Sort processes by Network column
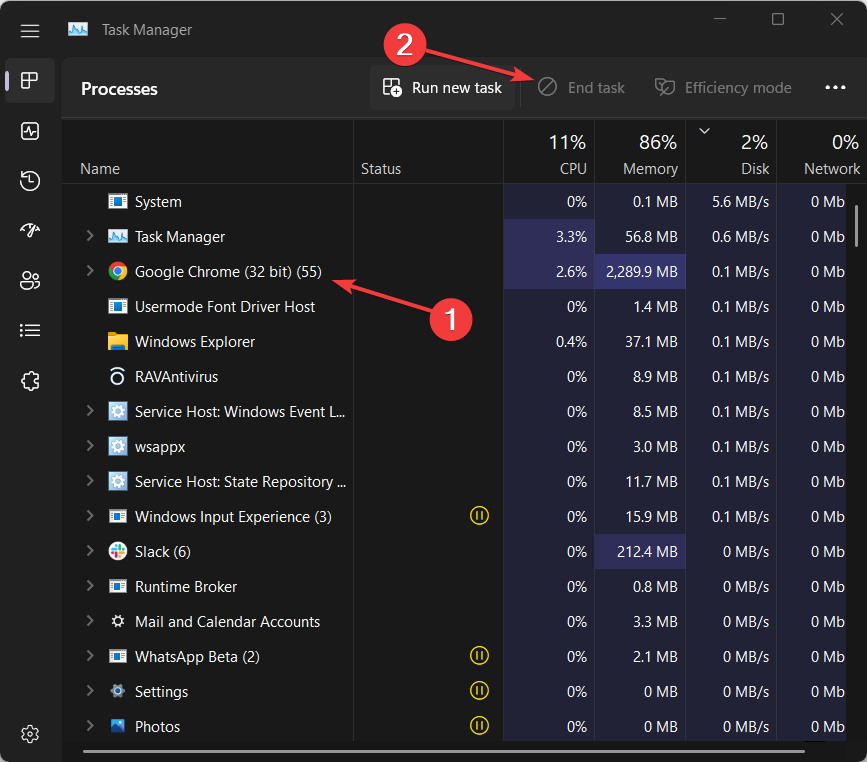The width and height of the screenshot is (867, 762). click(x=822, y=152)
